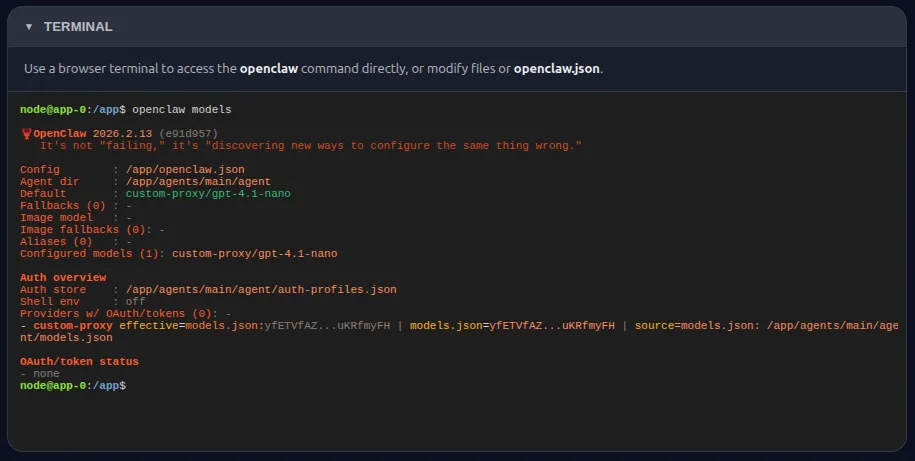Click the green Default model custom-proxy/gpt-4.1-nano
The width and height of the screenshot is (915, 461).
(x=208, y=194)
